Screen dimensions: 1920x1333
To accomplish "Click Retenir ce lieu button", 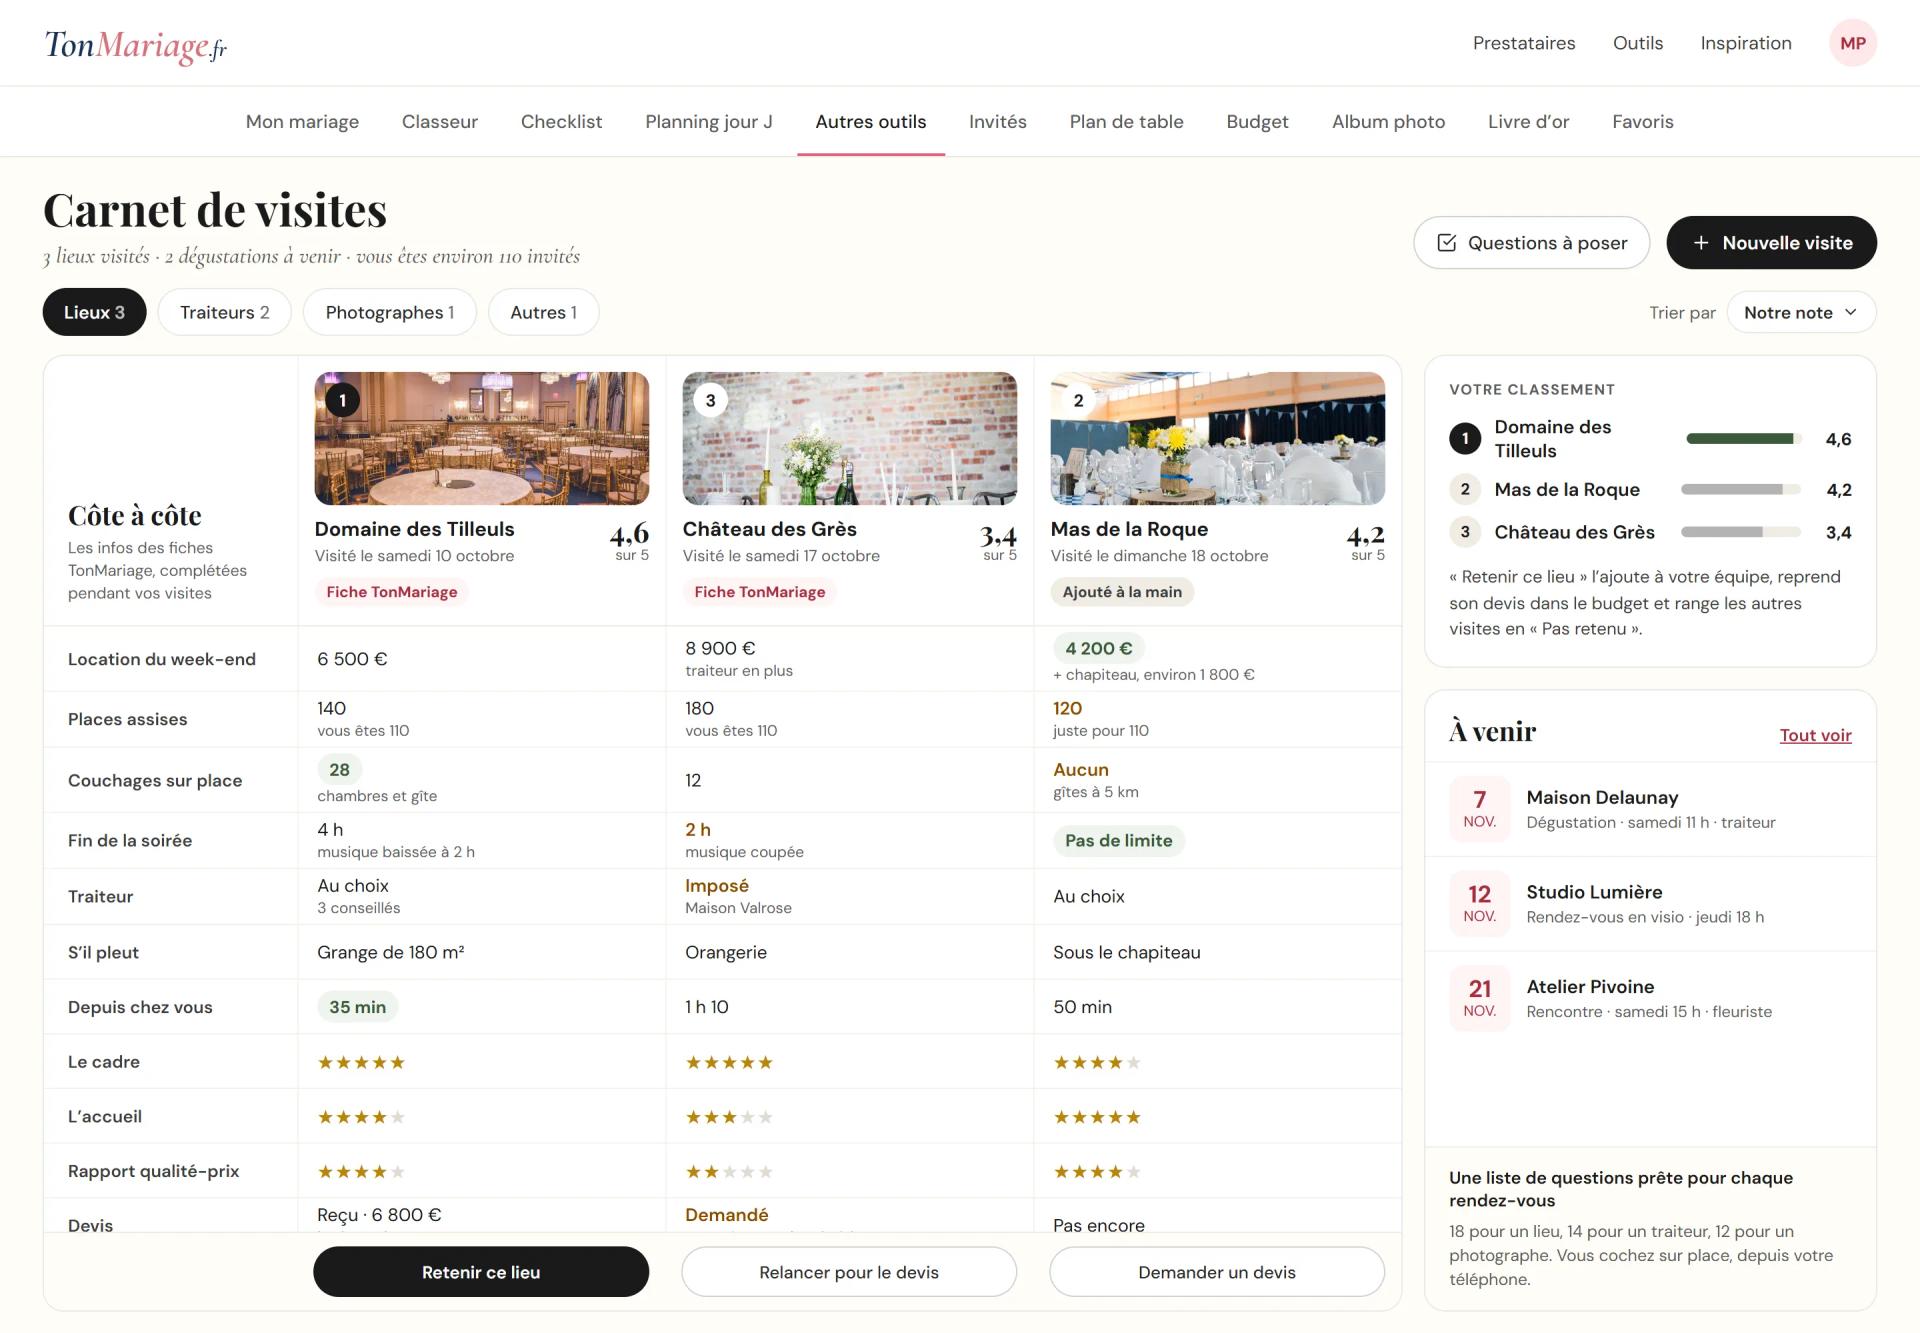I will coord(481,1272).
